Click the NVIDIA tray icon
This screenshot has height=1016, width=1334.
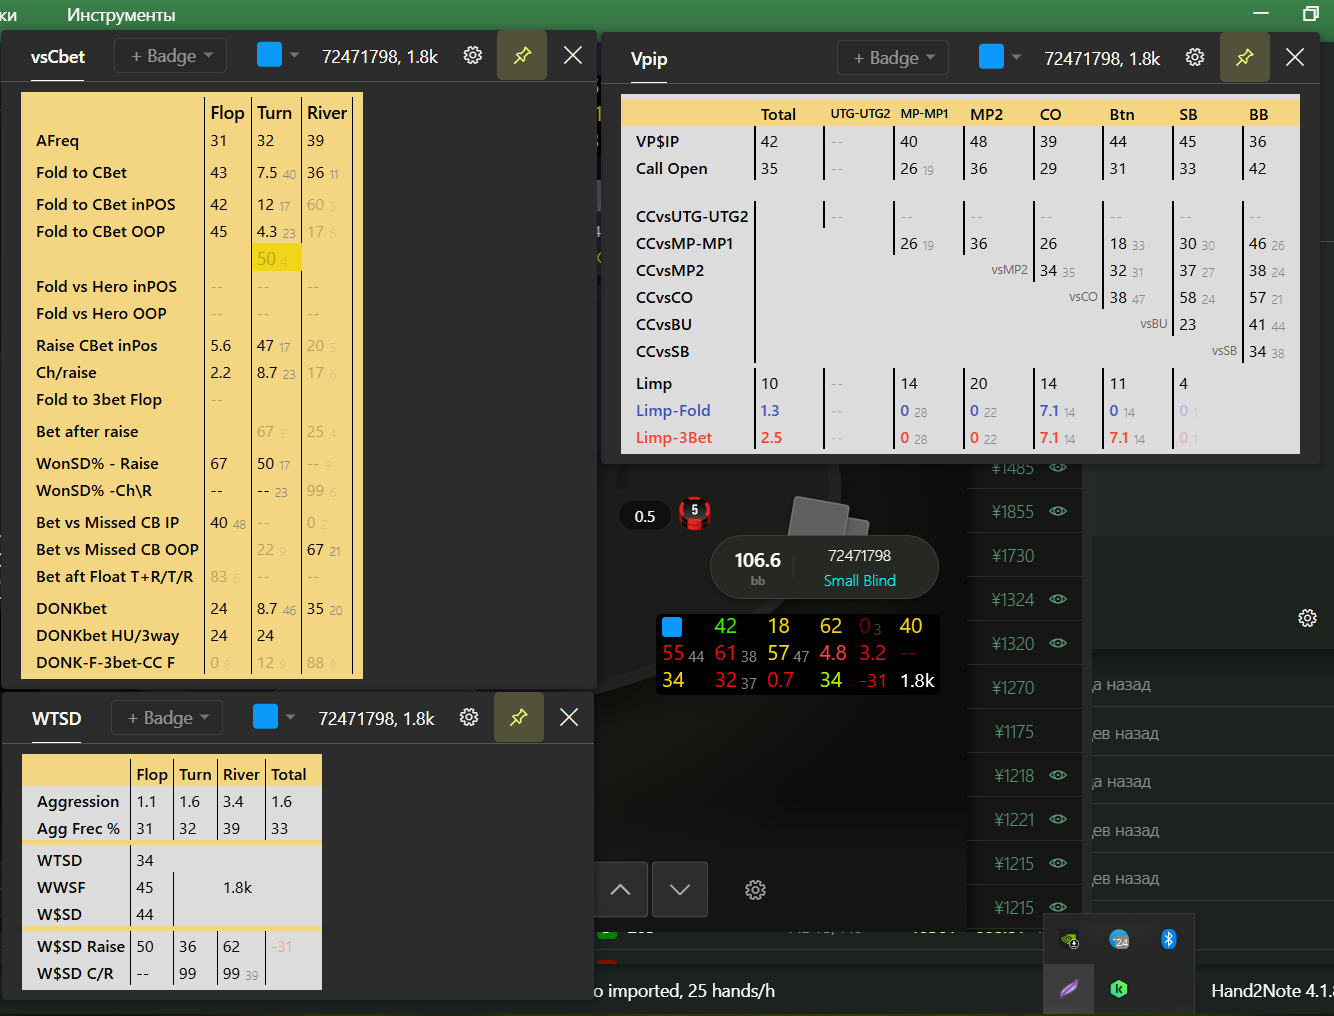[x=1070, y=940]
